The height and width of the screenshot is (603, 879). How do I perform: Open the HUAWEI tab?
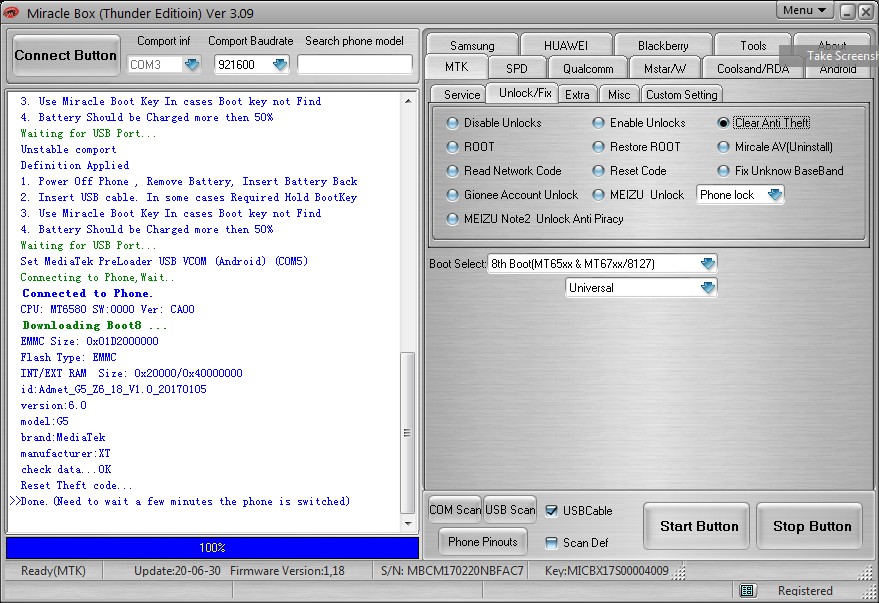566,45
